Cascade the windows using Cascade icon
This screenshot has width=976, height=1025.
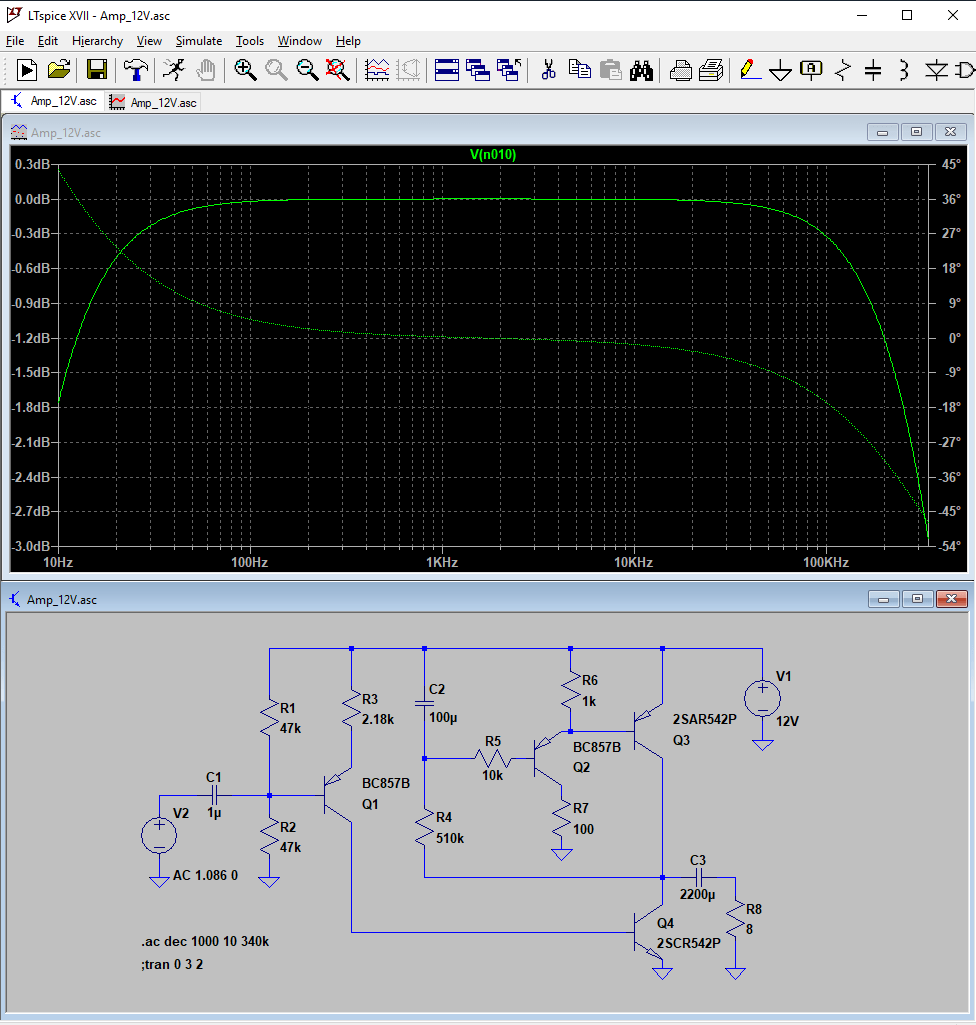(x=478, y=70)
